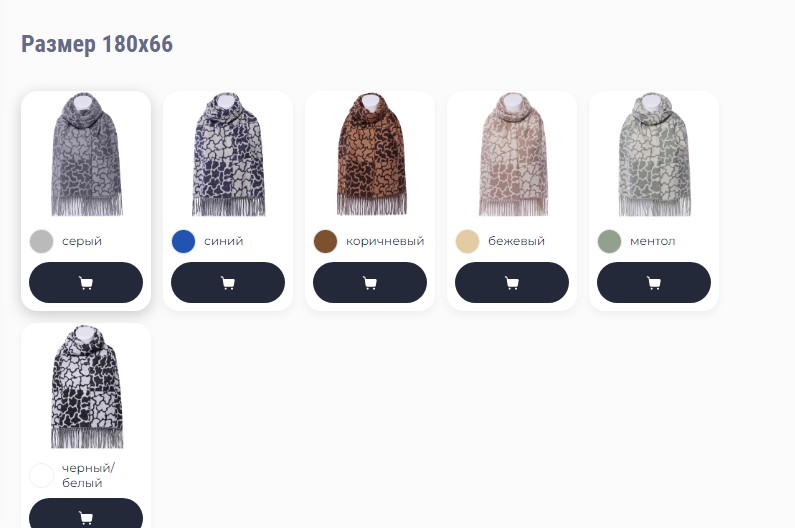Open the black and white scarf photo
The width and height of the screenshot is (795, 528).
(86, 387)
